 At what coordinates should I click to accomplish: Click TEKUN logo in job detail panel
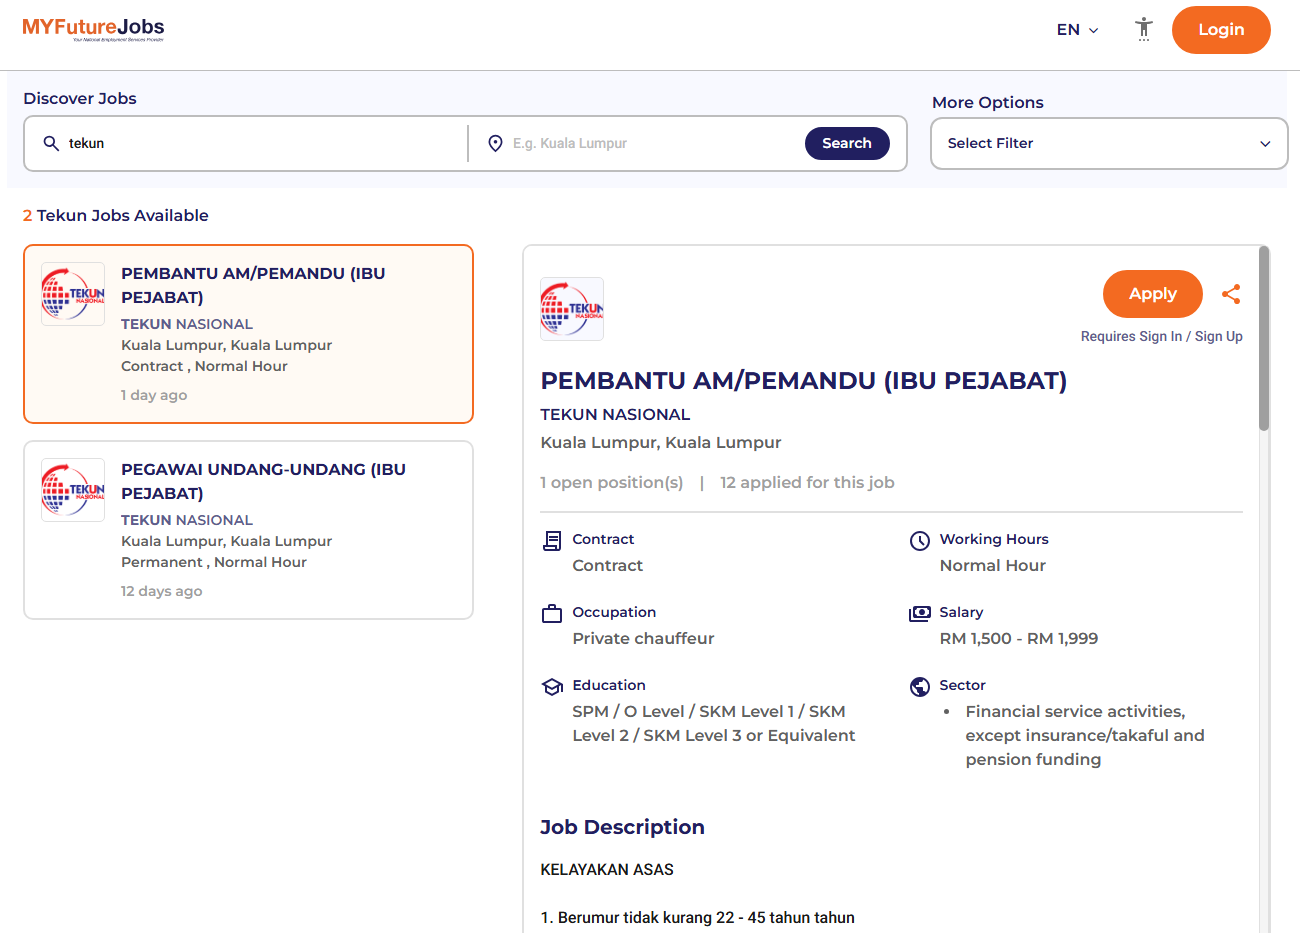tap(572, 309)
